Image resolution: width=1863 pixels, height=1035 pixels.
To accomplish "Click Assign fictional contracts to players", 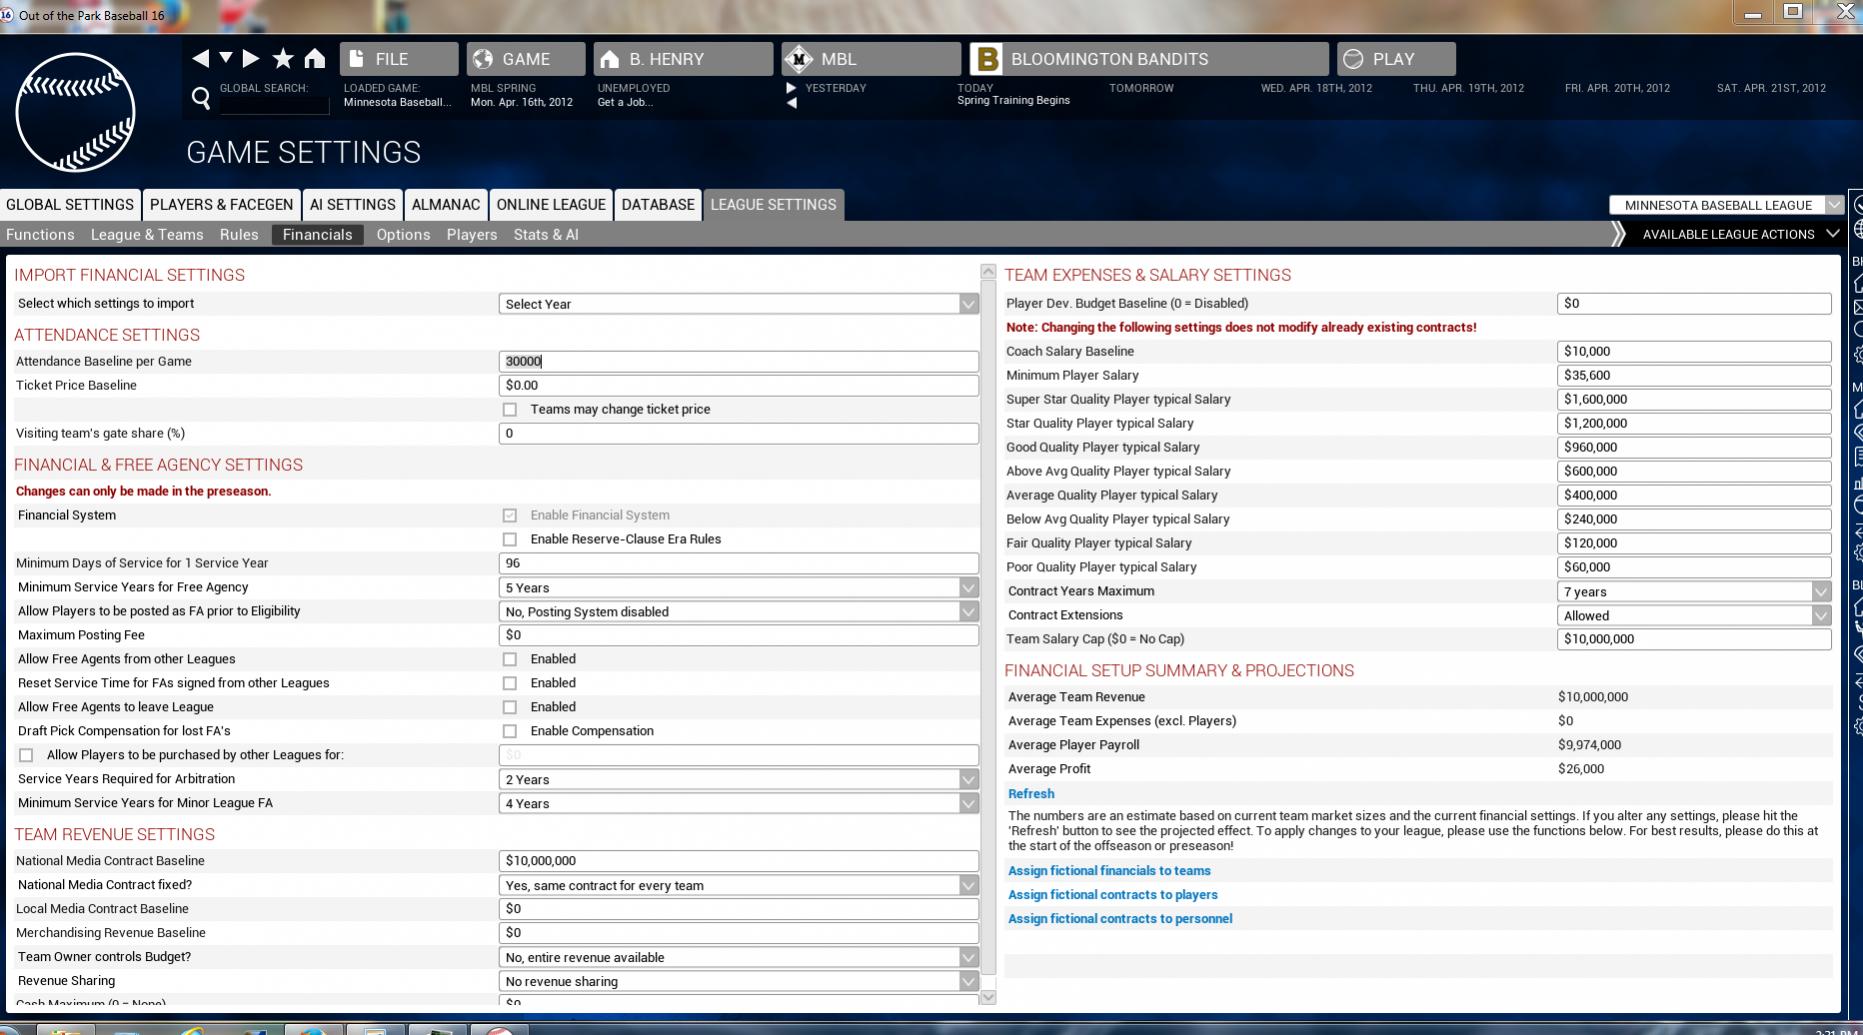I will click(x=1112, y=895).
